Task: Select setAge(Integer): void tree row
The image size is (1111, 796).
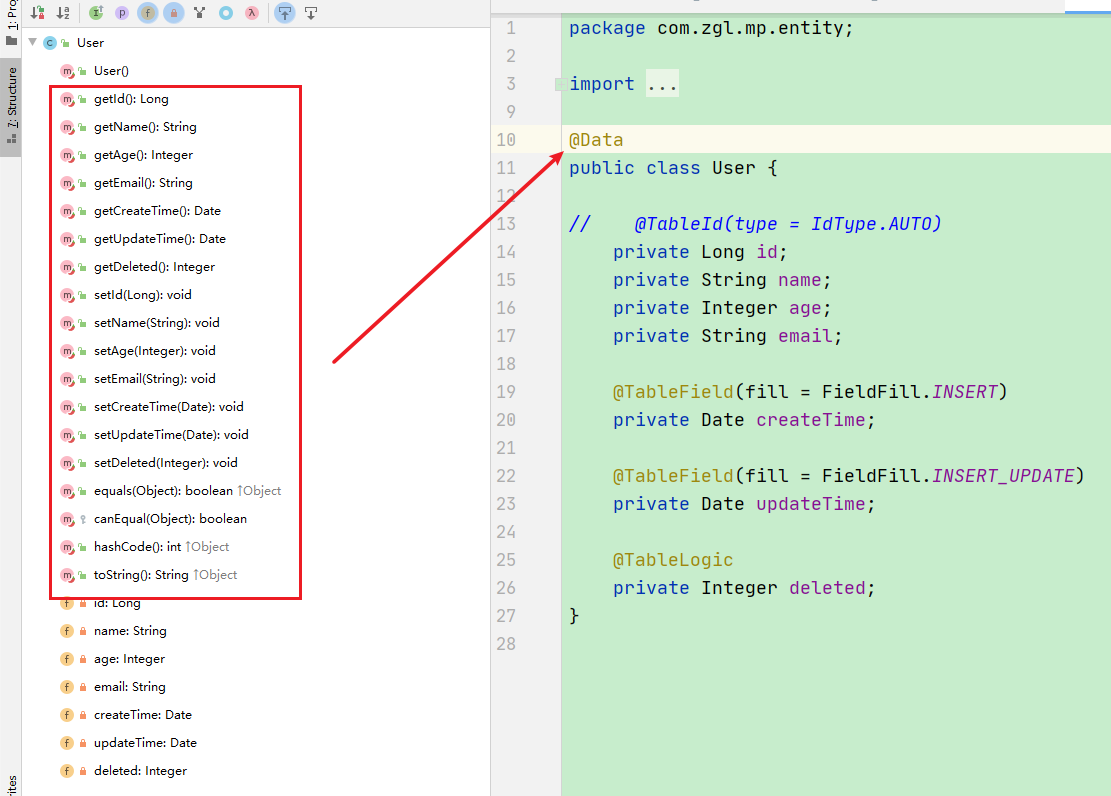Action: pos(154,351)
